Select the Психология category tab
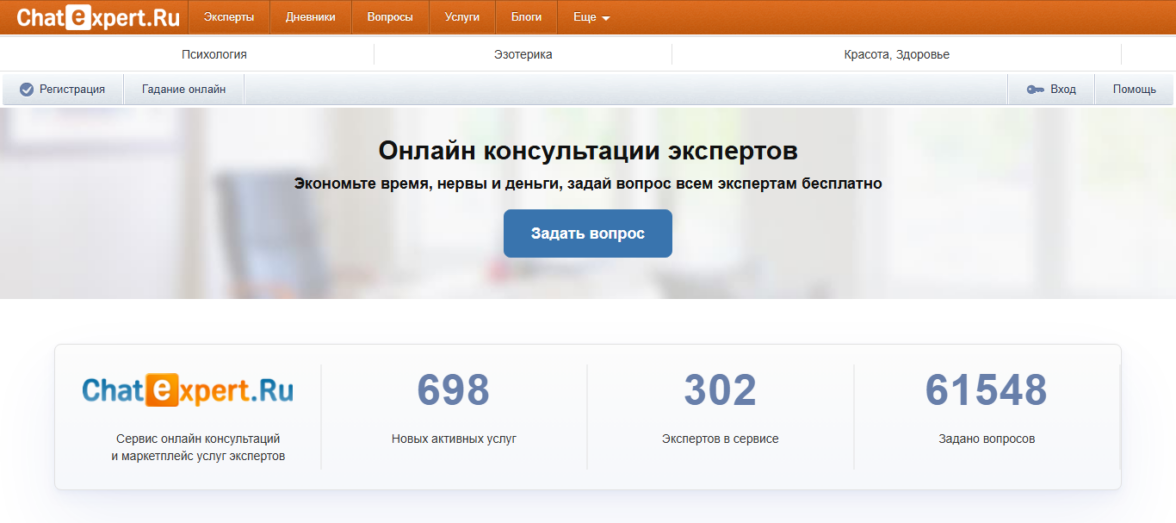1176x523 pixels. click(214, 55)
